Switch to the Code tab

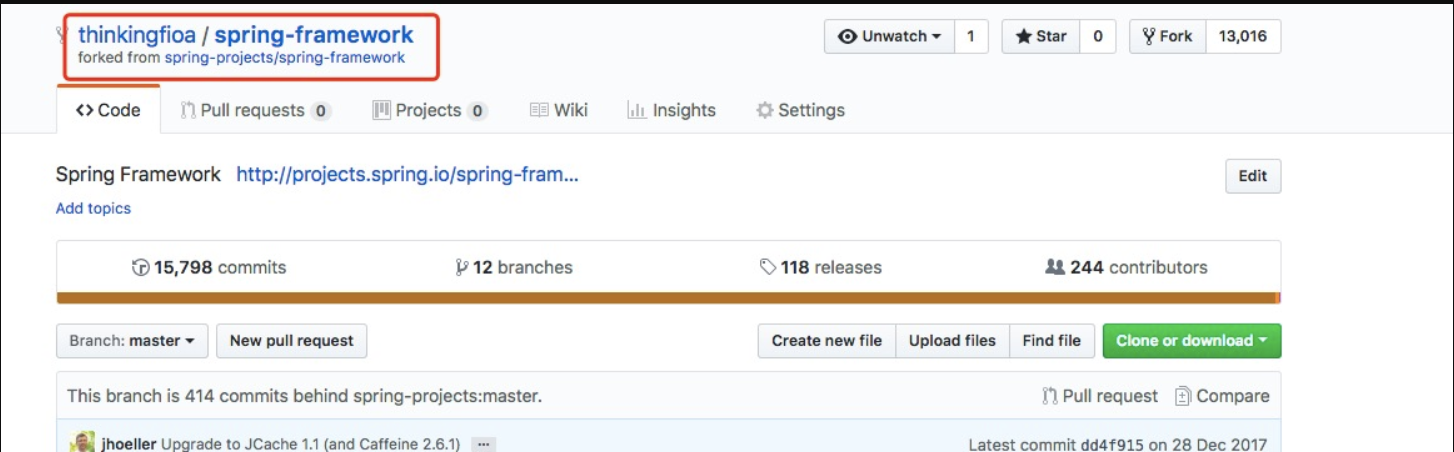pyautogui.click(x=108, y=110)
